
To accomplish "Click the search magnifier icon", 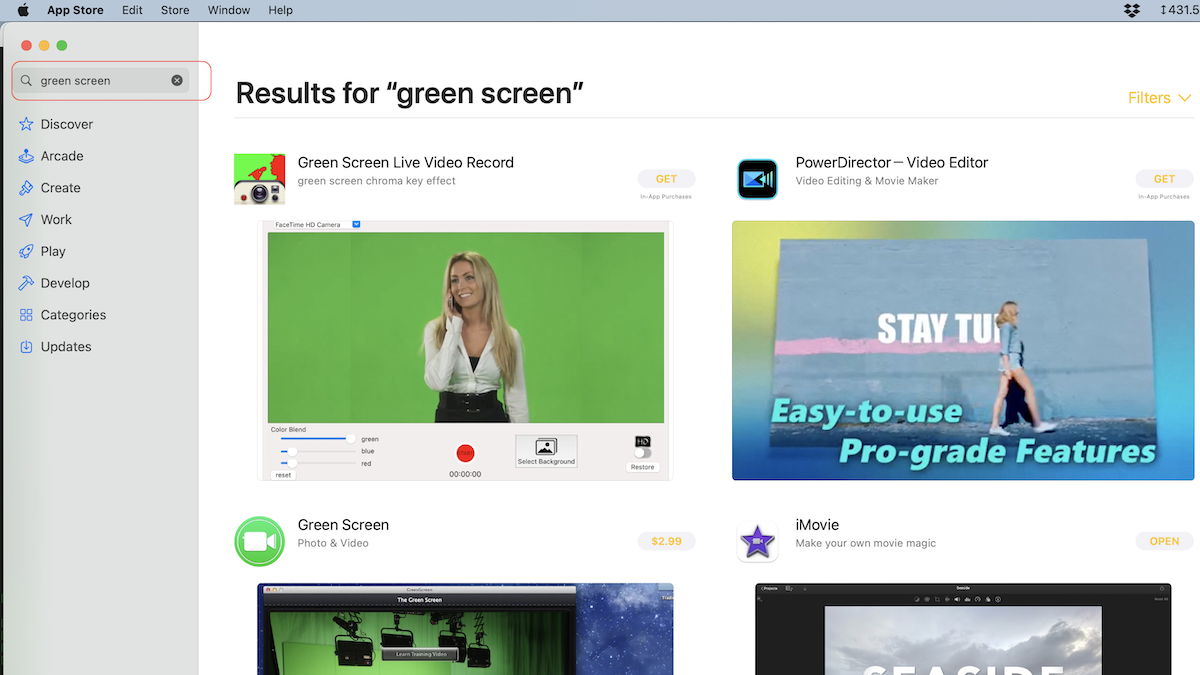I will pyautogui.click(x=26, y=80).
